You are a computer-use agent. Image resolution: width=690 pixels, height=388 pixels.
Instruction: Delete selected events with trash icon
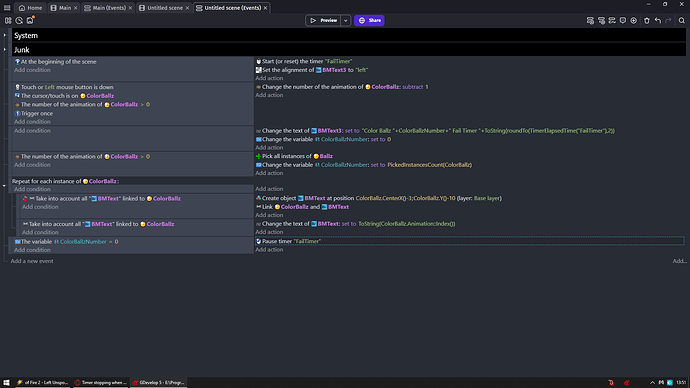pos(646,21)
